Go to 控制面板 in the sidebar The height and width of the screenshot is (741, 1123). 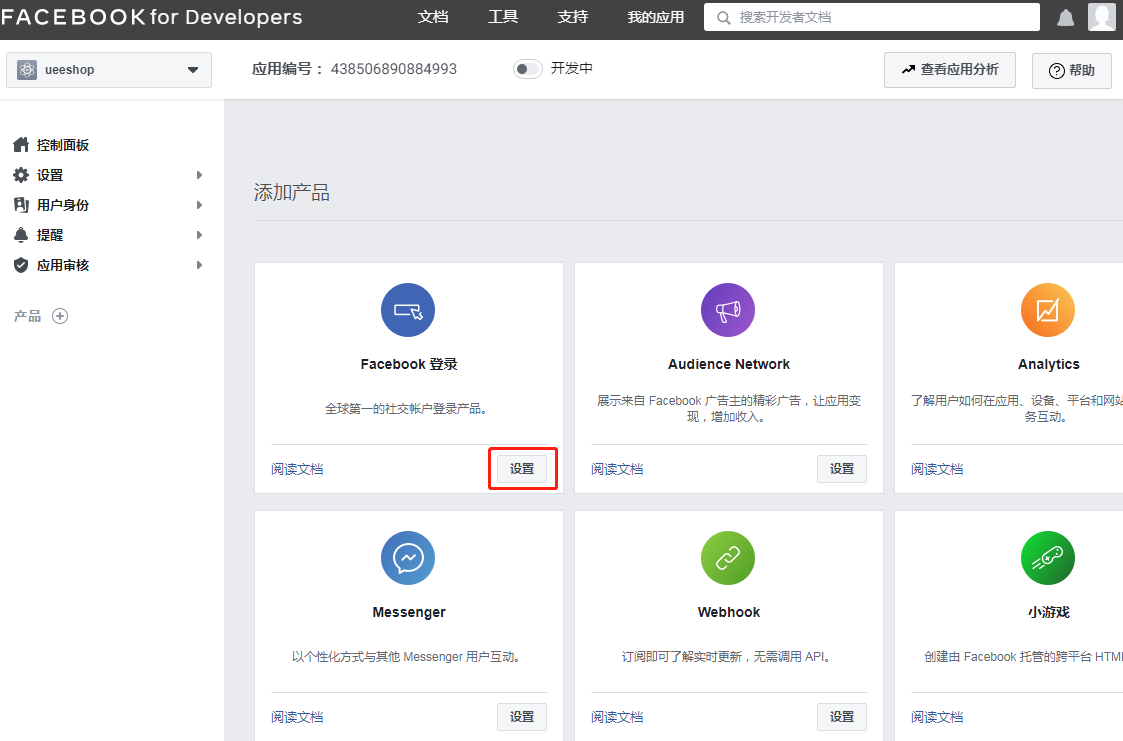pos(63,145)
